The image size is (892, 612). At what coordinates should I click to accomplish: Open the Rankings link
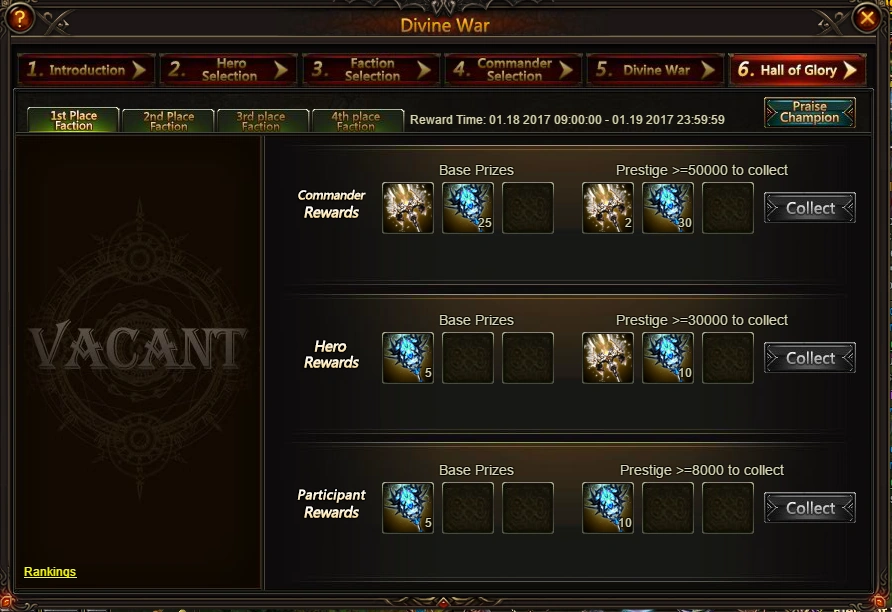click(x=50, y=572)
